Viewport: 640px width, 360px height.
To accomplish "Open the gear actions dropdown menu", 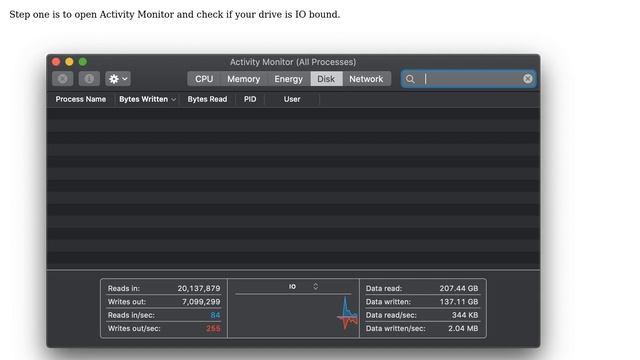I will (118, 79).
